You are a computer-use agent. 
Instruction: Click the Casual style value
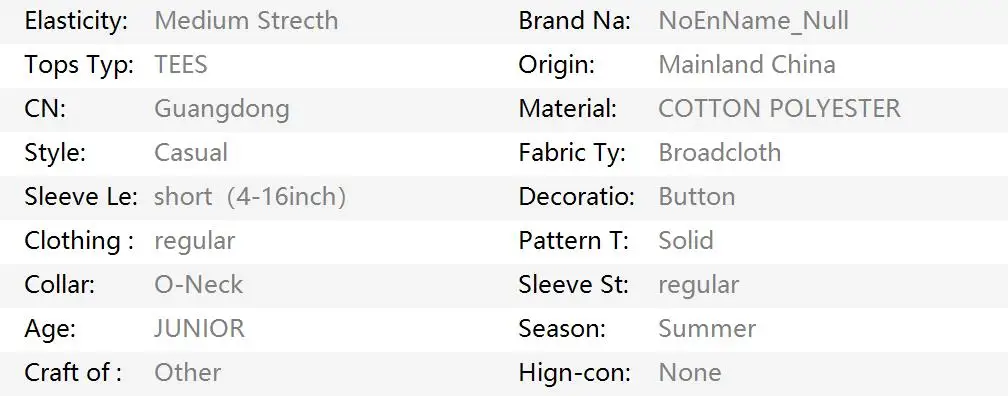(191, 153)
